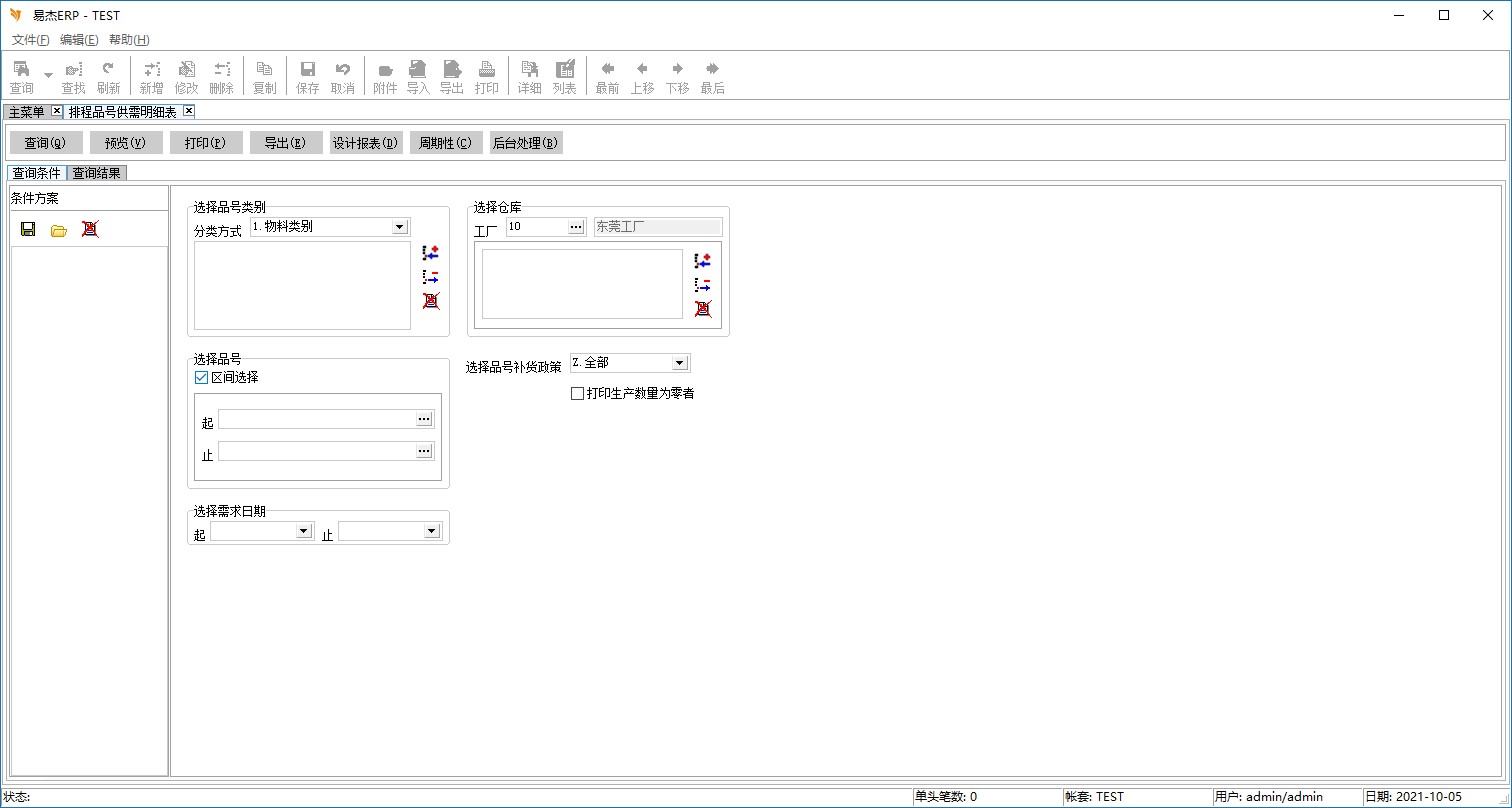Screen dimensions: 1512x808
Task: Click the 查询 toolbar icon
Action: (21, 77)
